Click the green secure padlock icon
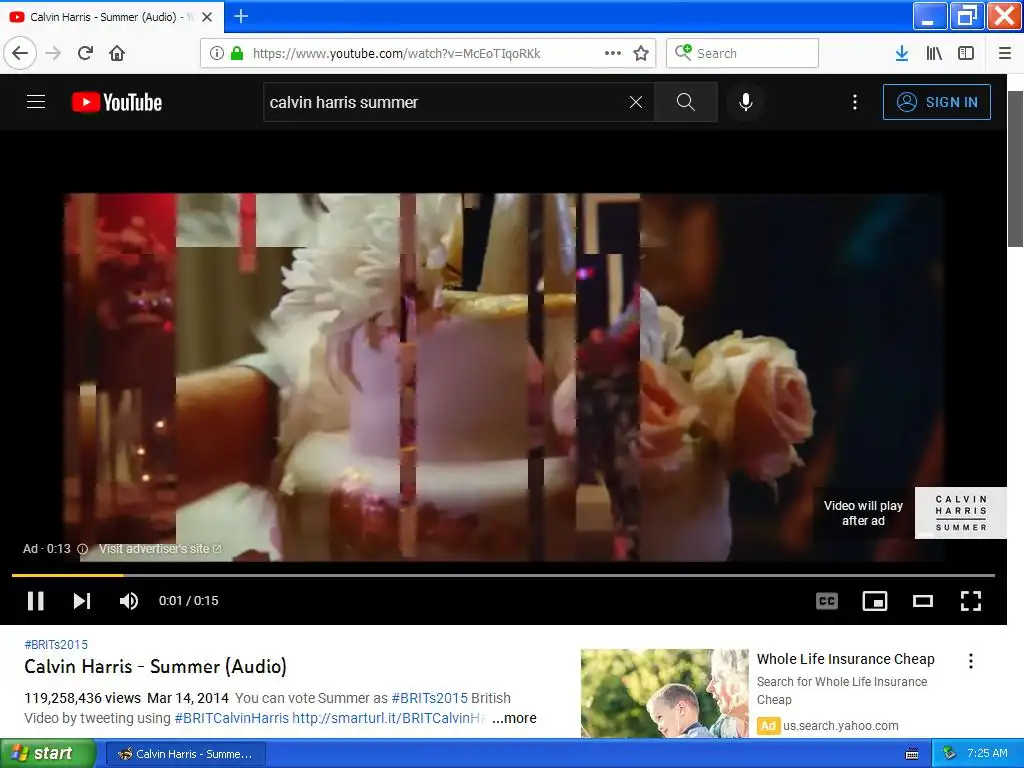Viewport: 1024px width, 768px height. click(x=237, y=53)
